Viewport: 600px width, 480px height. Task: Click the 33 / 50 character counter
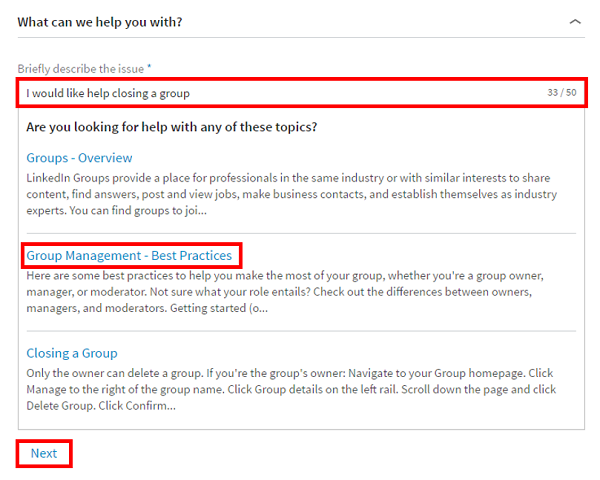pyautogui.click(x=561, y=93)
